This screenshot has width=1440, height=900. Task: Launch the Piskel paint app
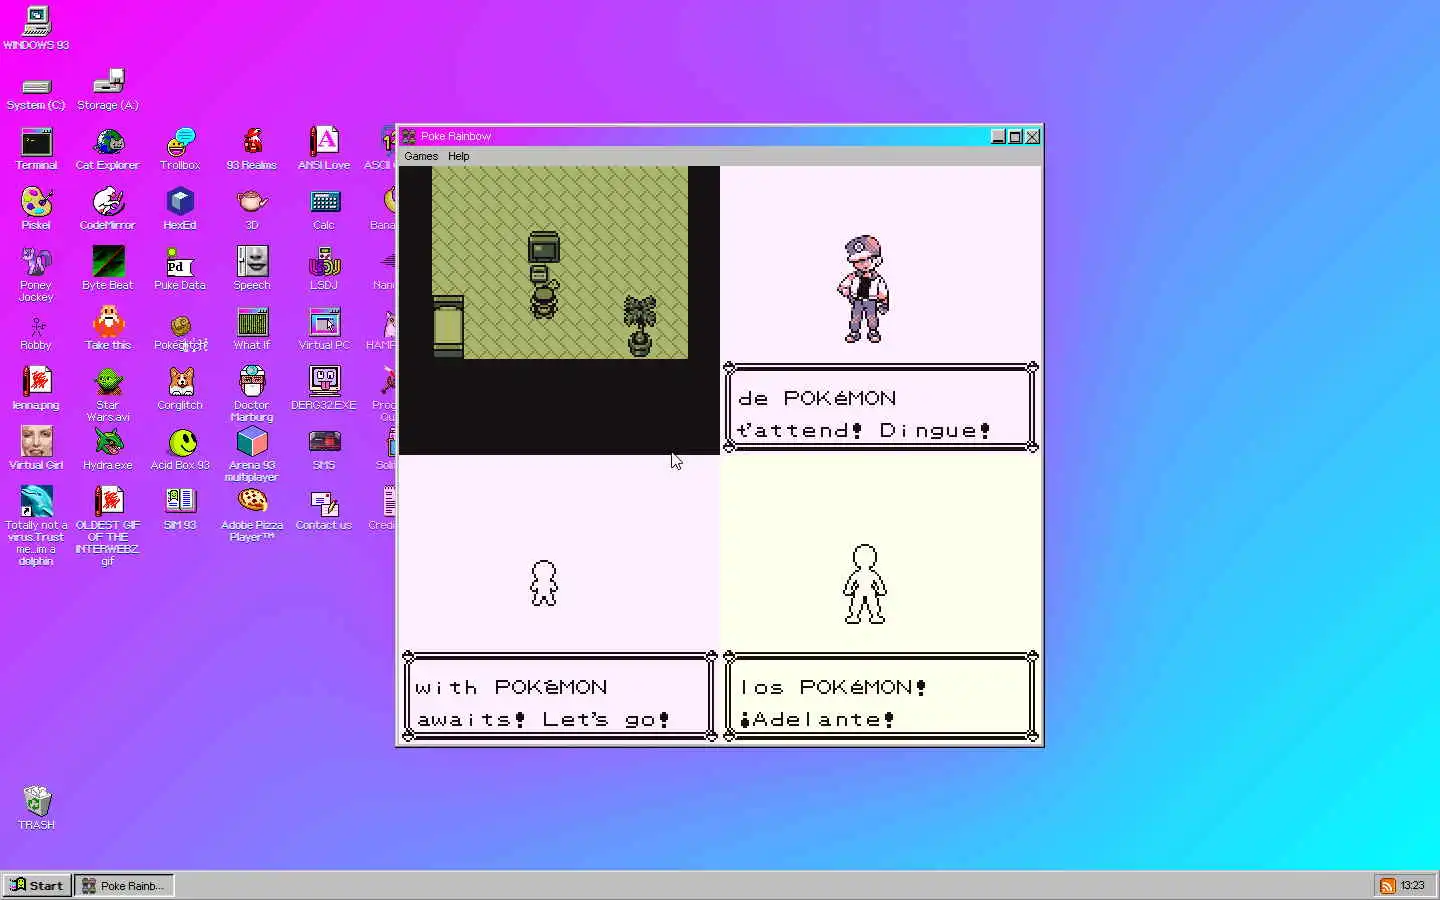click(36, 210)
